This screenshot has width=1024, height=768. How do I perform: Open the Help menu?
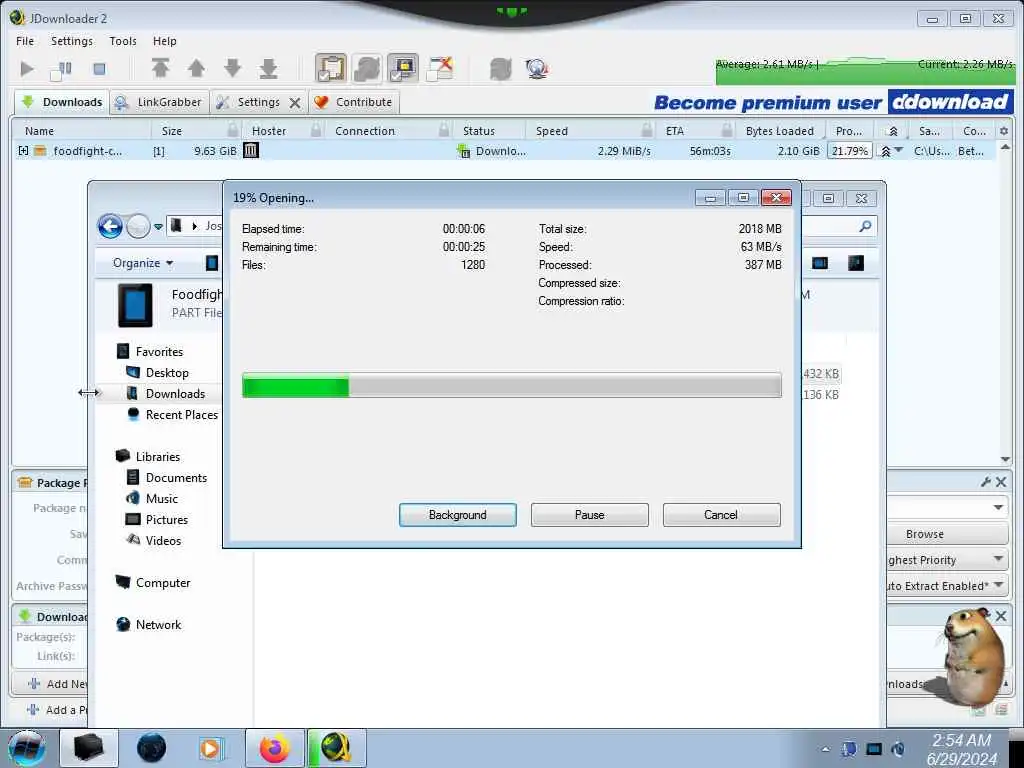pyautogui.click(x=165, y=40)
